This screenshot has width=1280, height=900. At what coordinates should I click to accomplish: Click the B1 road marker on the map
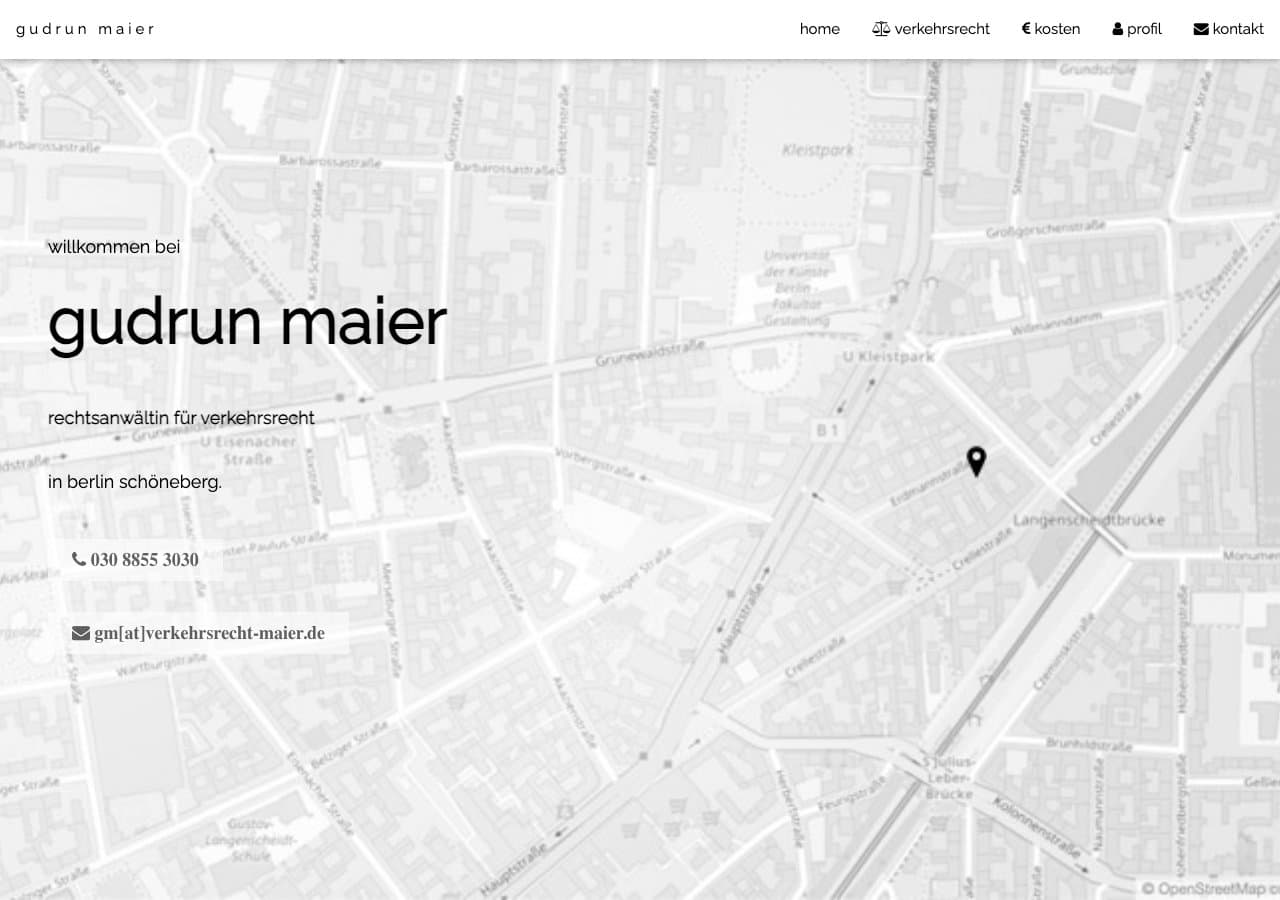(827, 429)
